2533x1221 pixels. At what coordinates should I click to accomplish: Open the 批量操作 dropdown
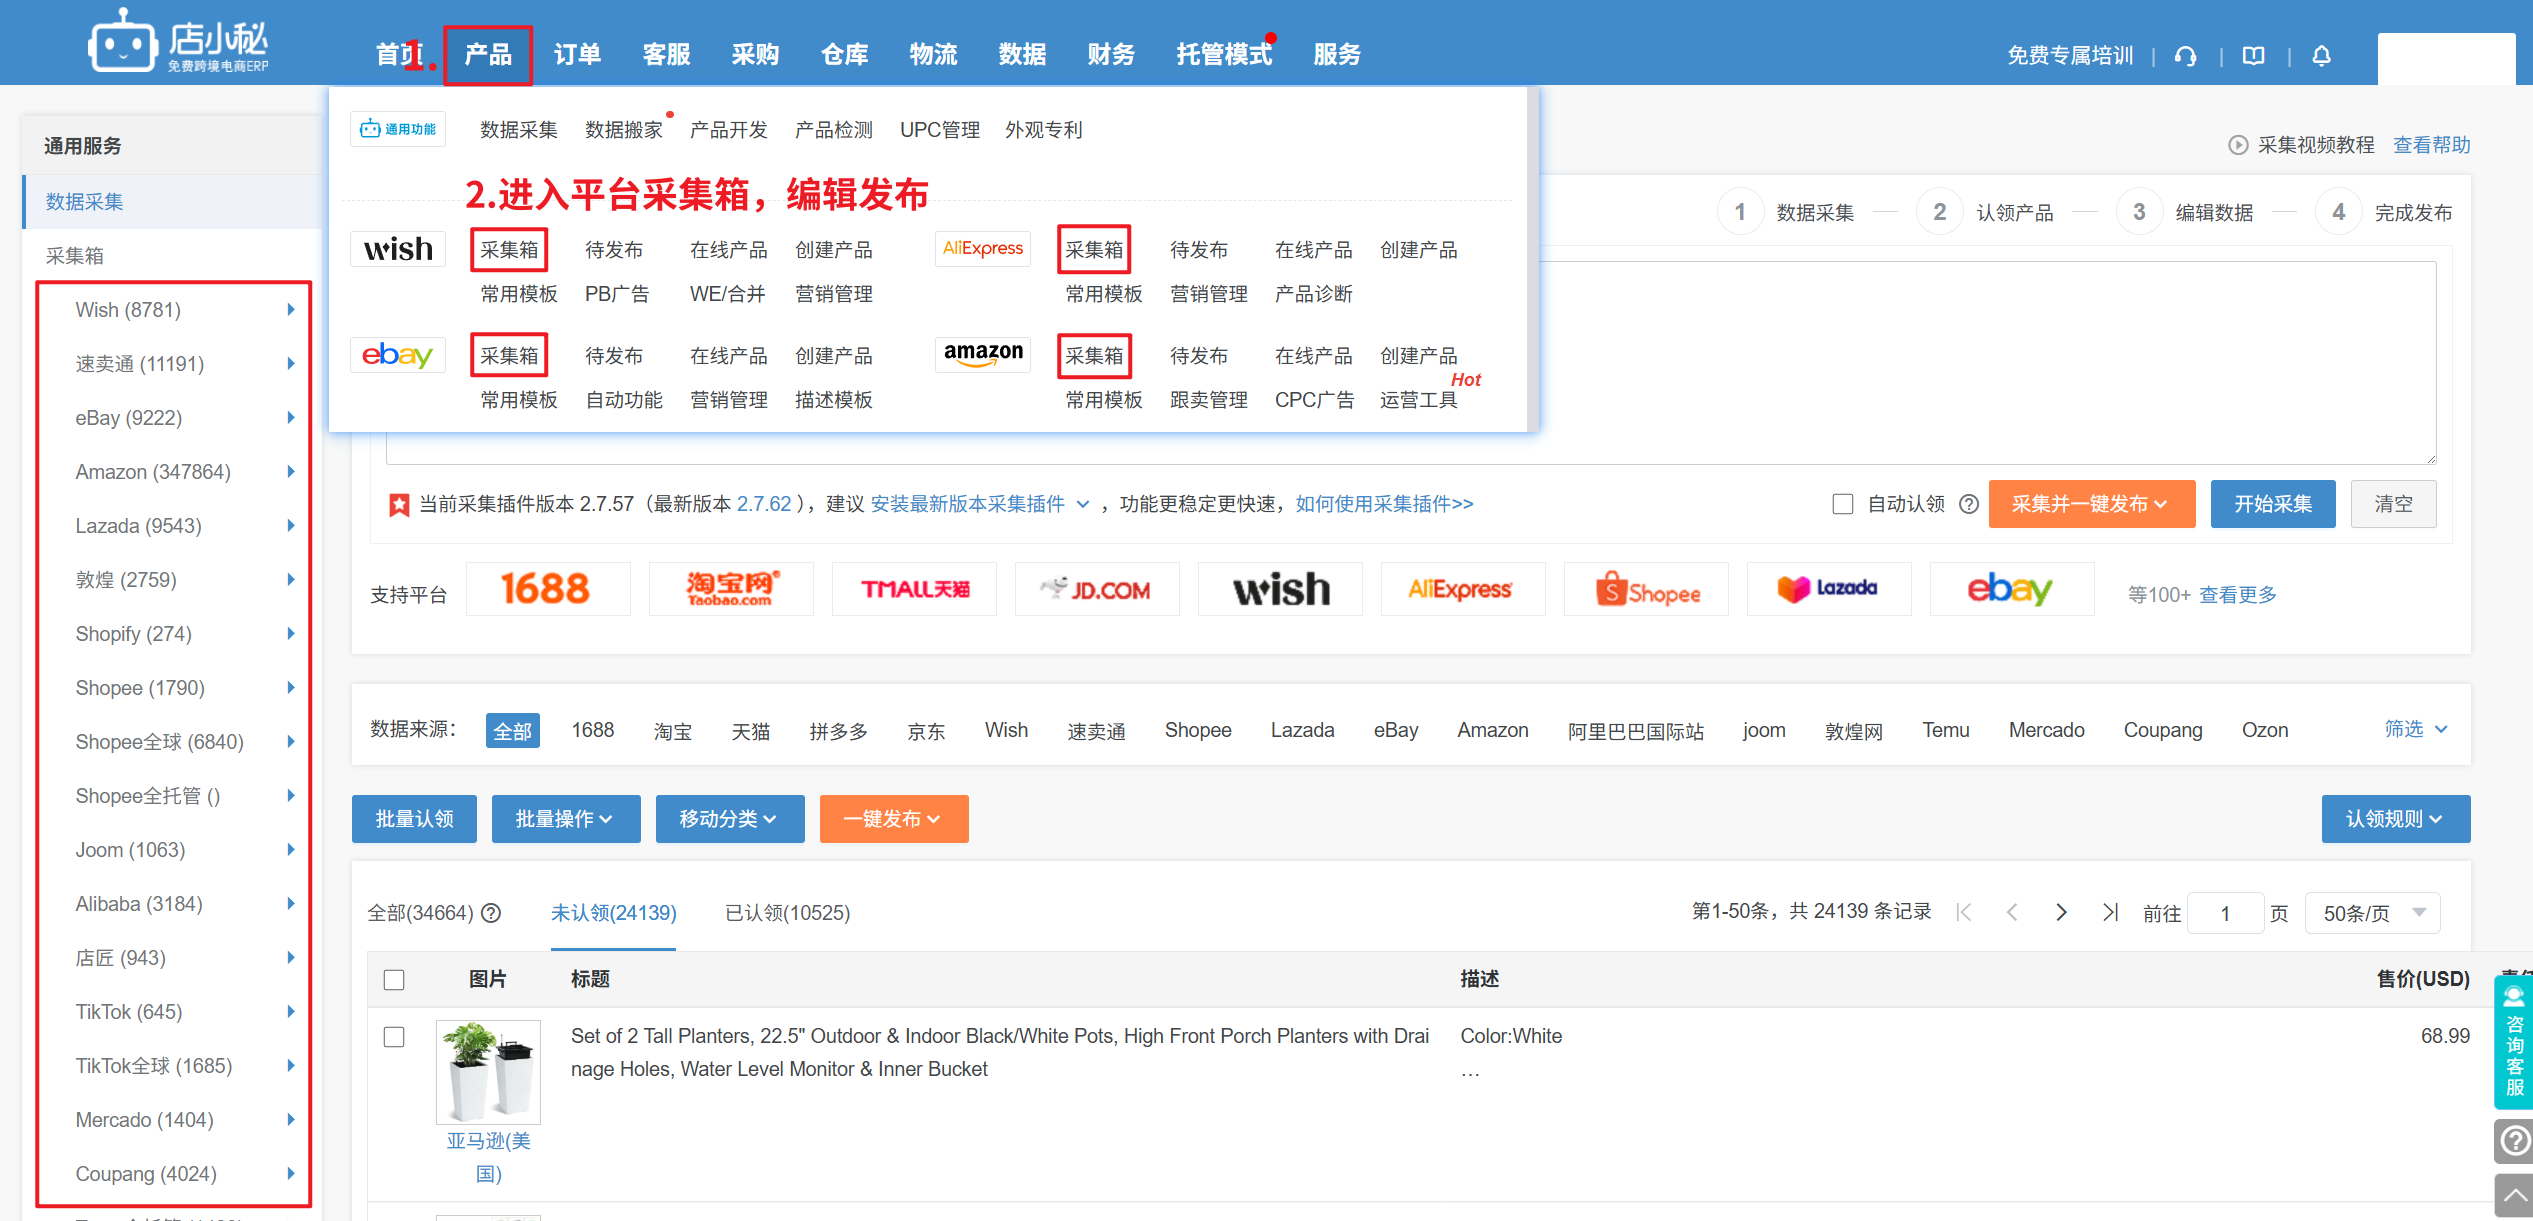[565, 819]
